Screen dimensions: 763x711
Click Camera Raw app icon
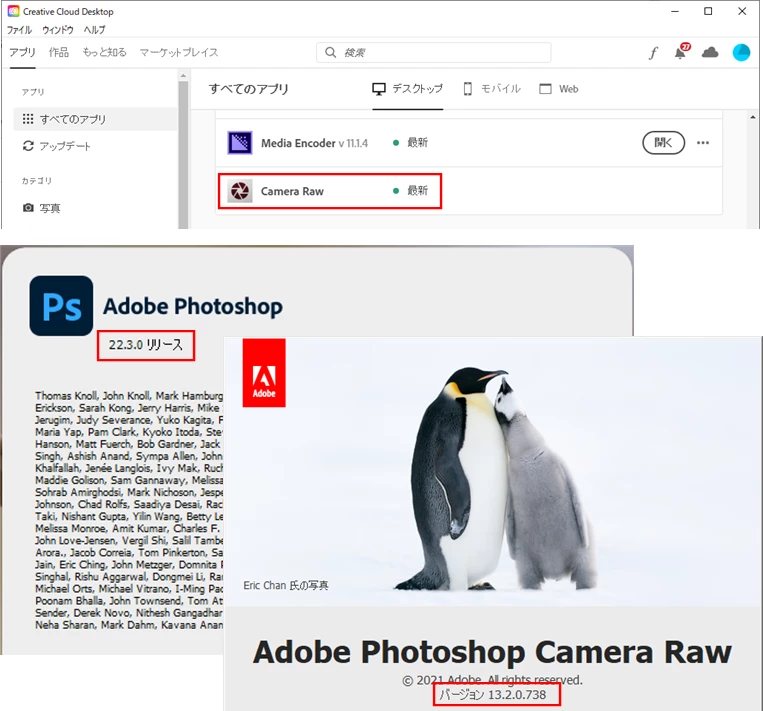click(240, 191)
